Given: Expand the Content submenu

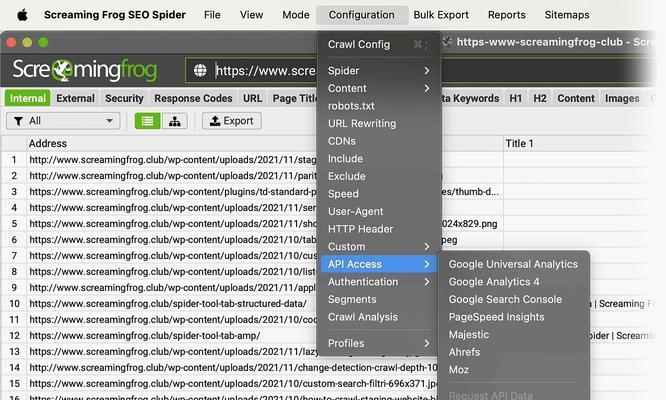Looking at the screenshot, I should click(x=378, y=88).
